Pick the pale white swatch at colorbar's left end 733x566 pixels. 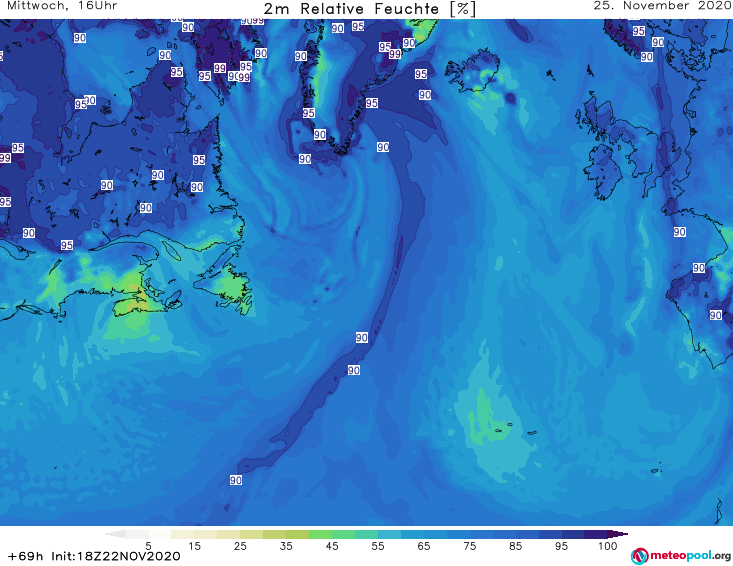point(115,534)
